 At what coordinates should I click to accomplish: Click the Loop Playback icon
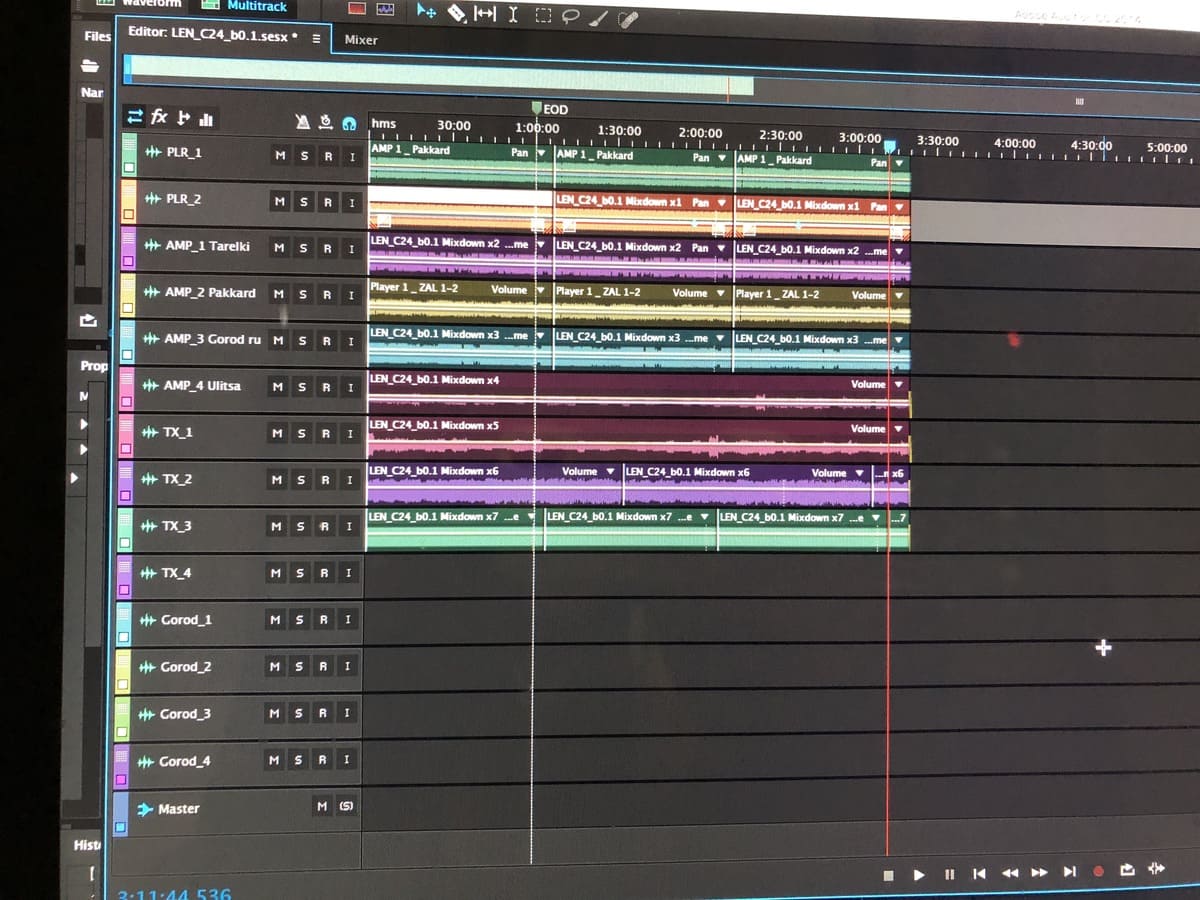pos(1127,872)
